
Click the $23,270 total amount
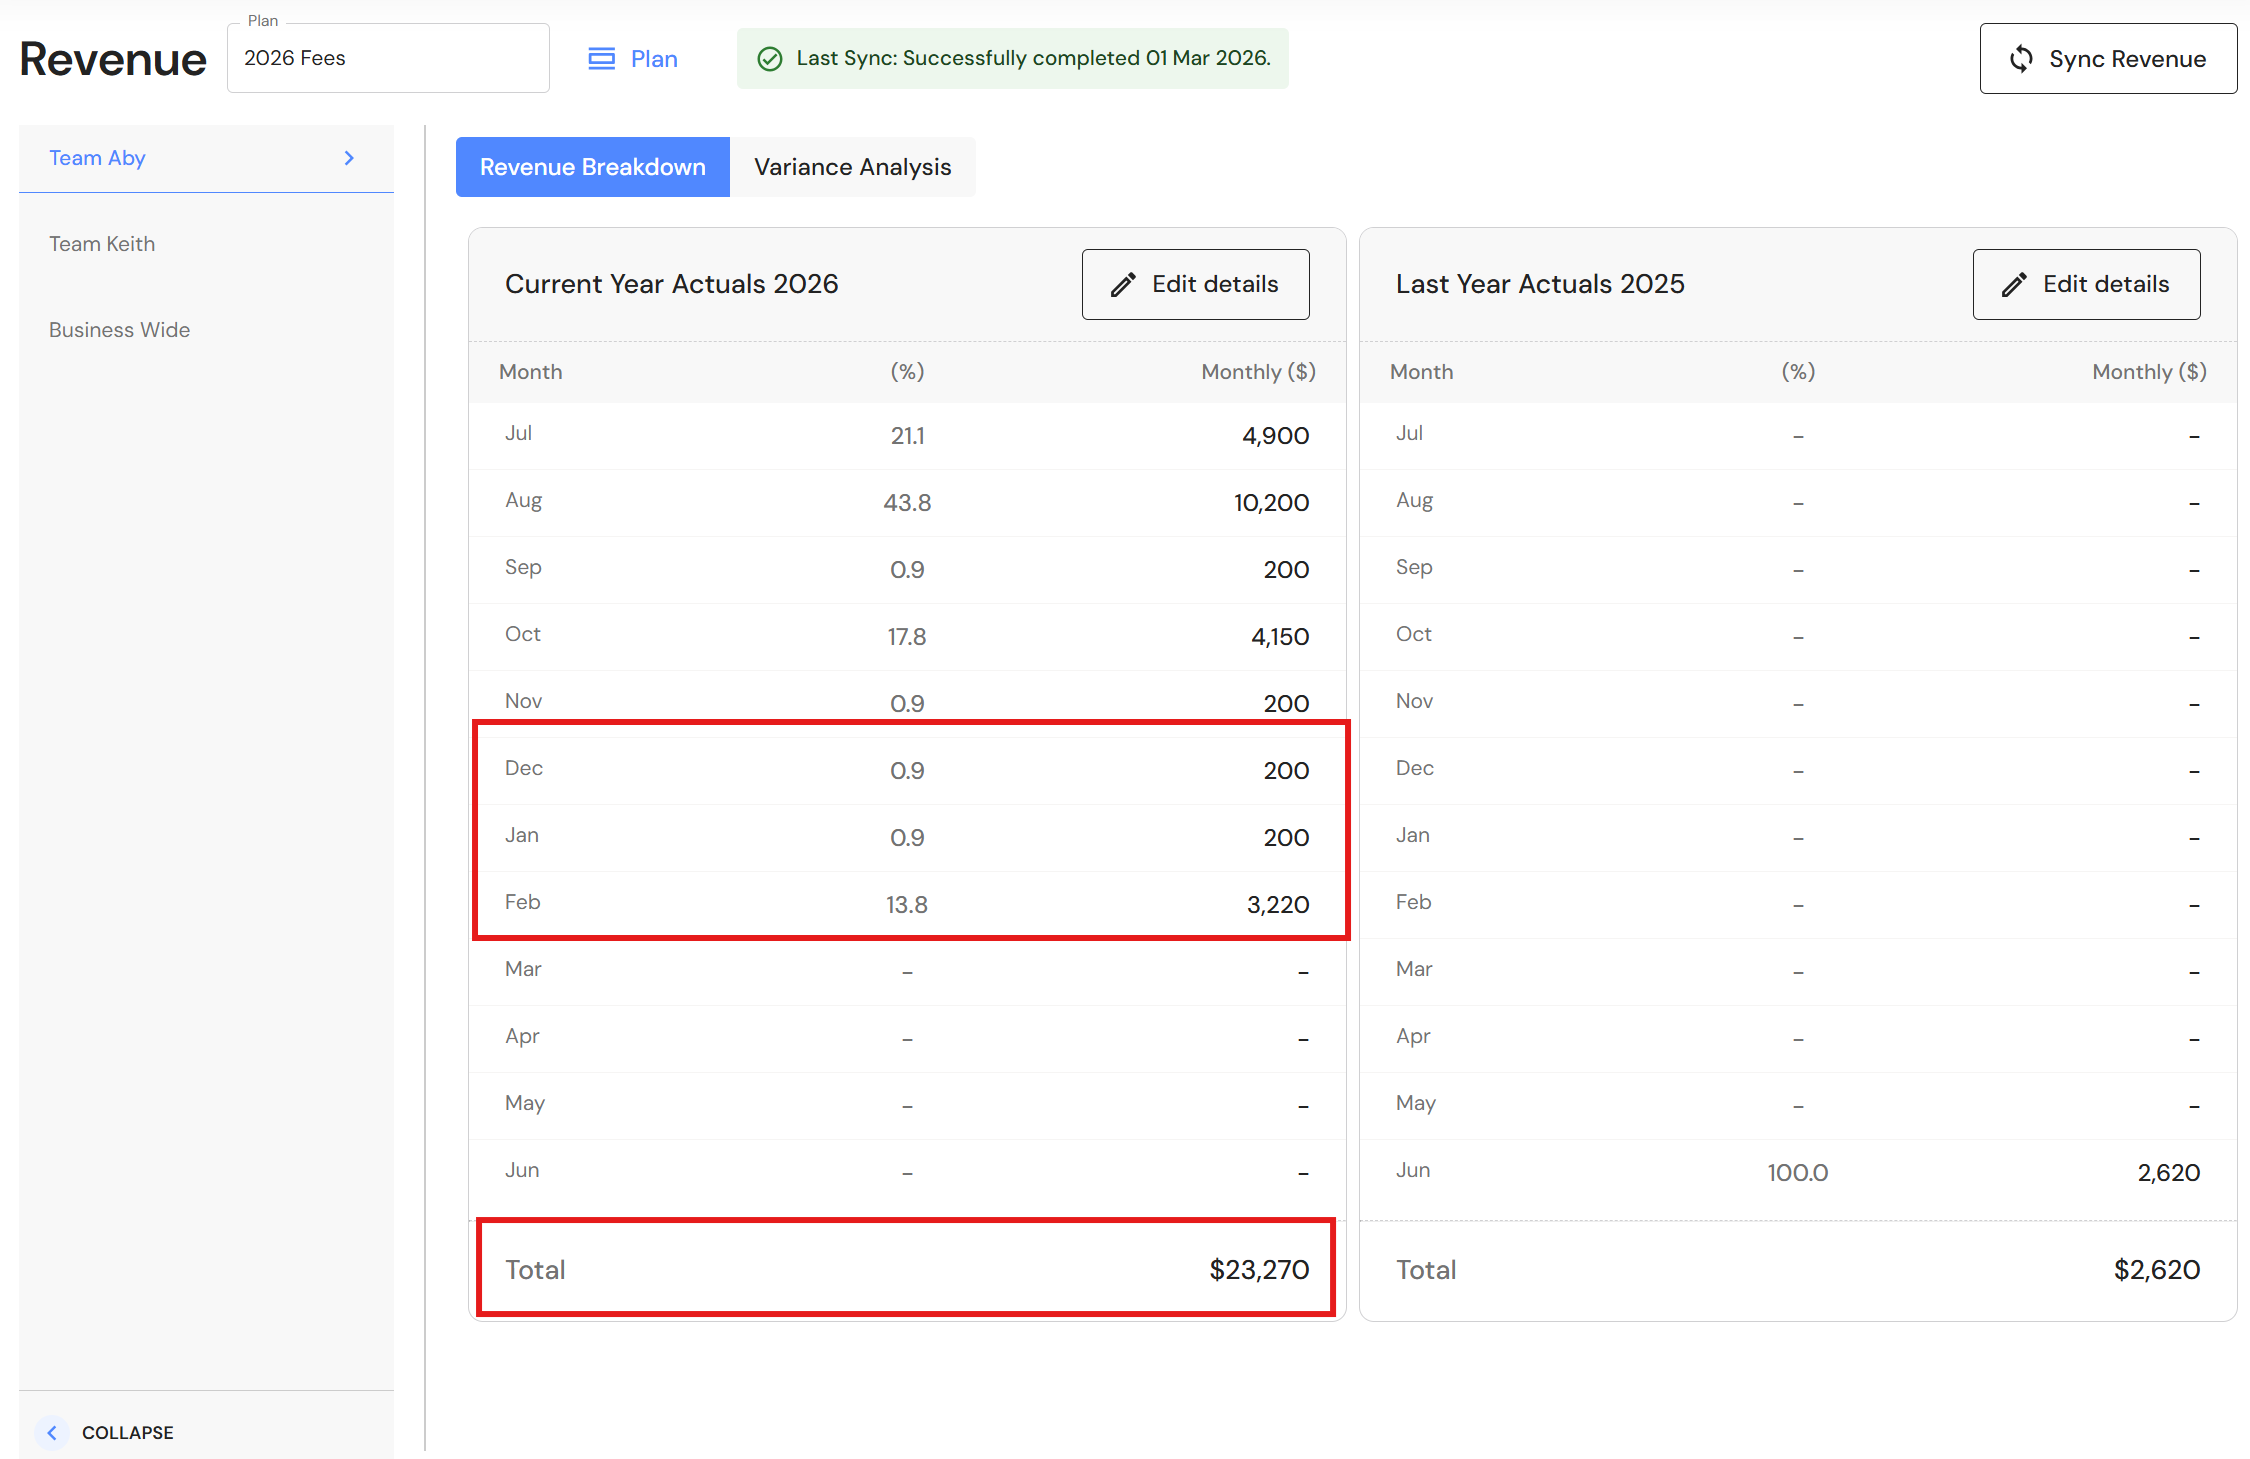1258,1269
